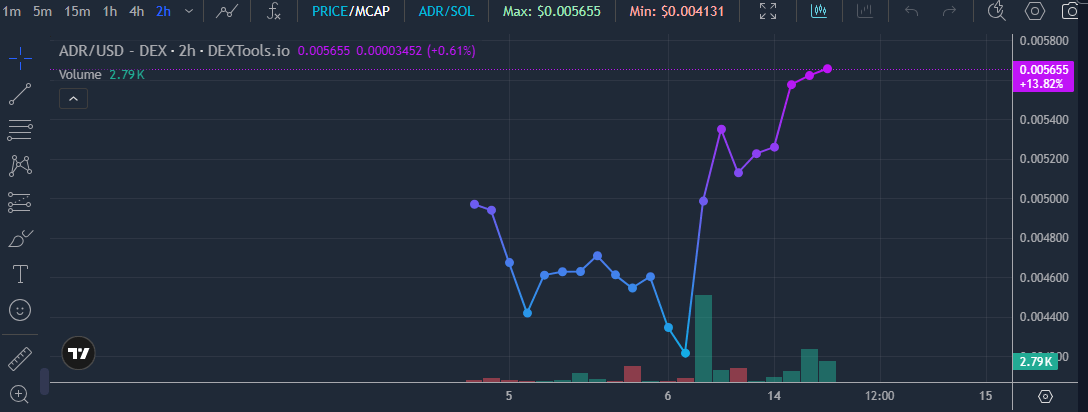The width and height of the screenshot is (1088, 412).
Task: Open chart style line type selector
Action: point(226,11)
